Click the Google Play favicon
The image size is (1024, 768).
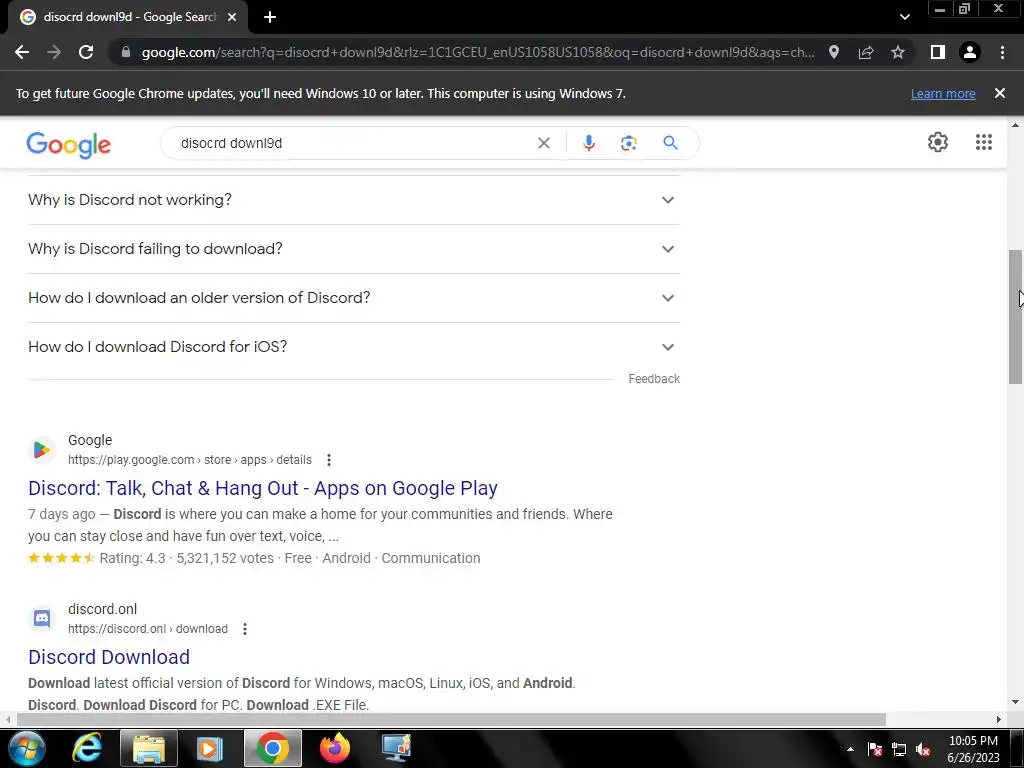[42, 450]
